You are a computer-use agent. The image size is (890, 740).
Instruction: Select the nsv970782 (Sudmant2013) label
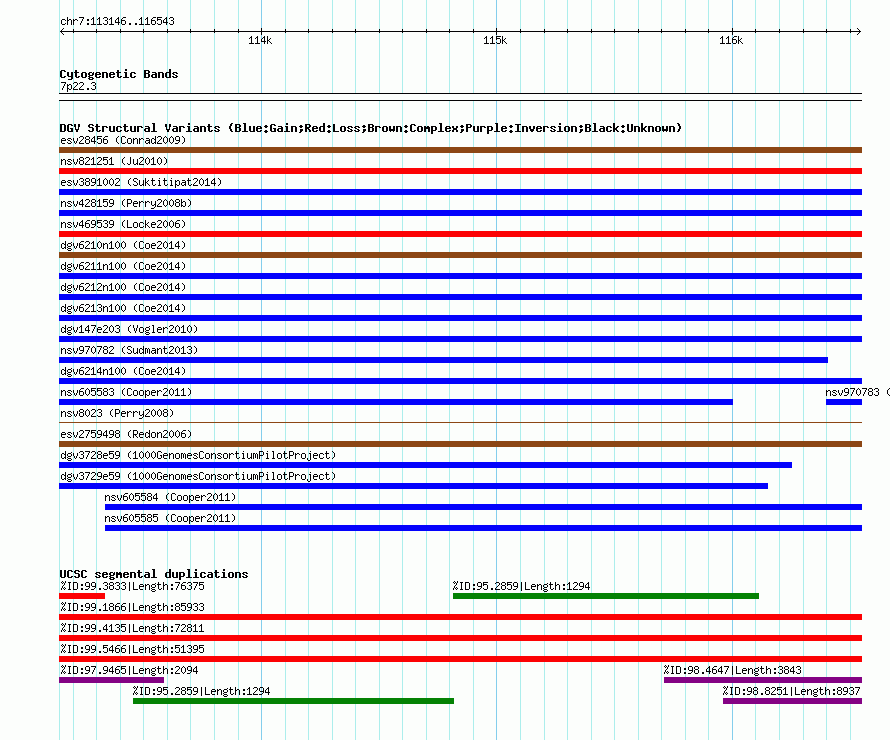pos(129,350)
